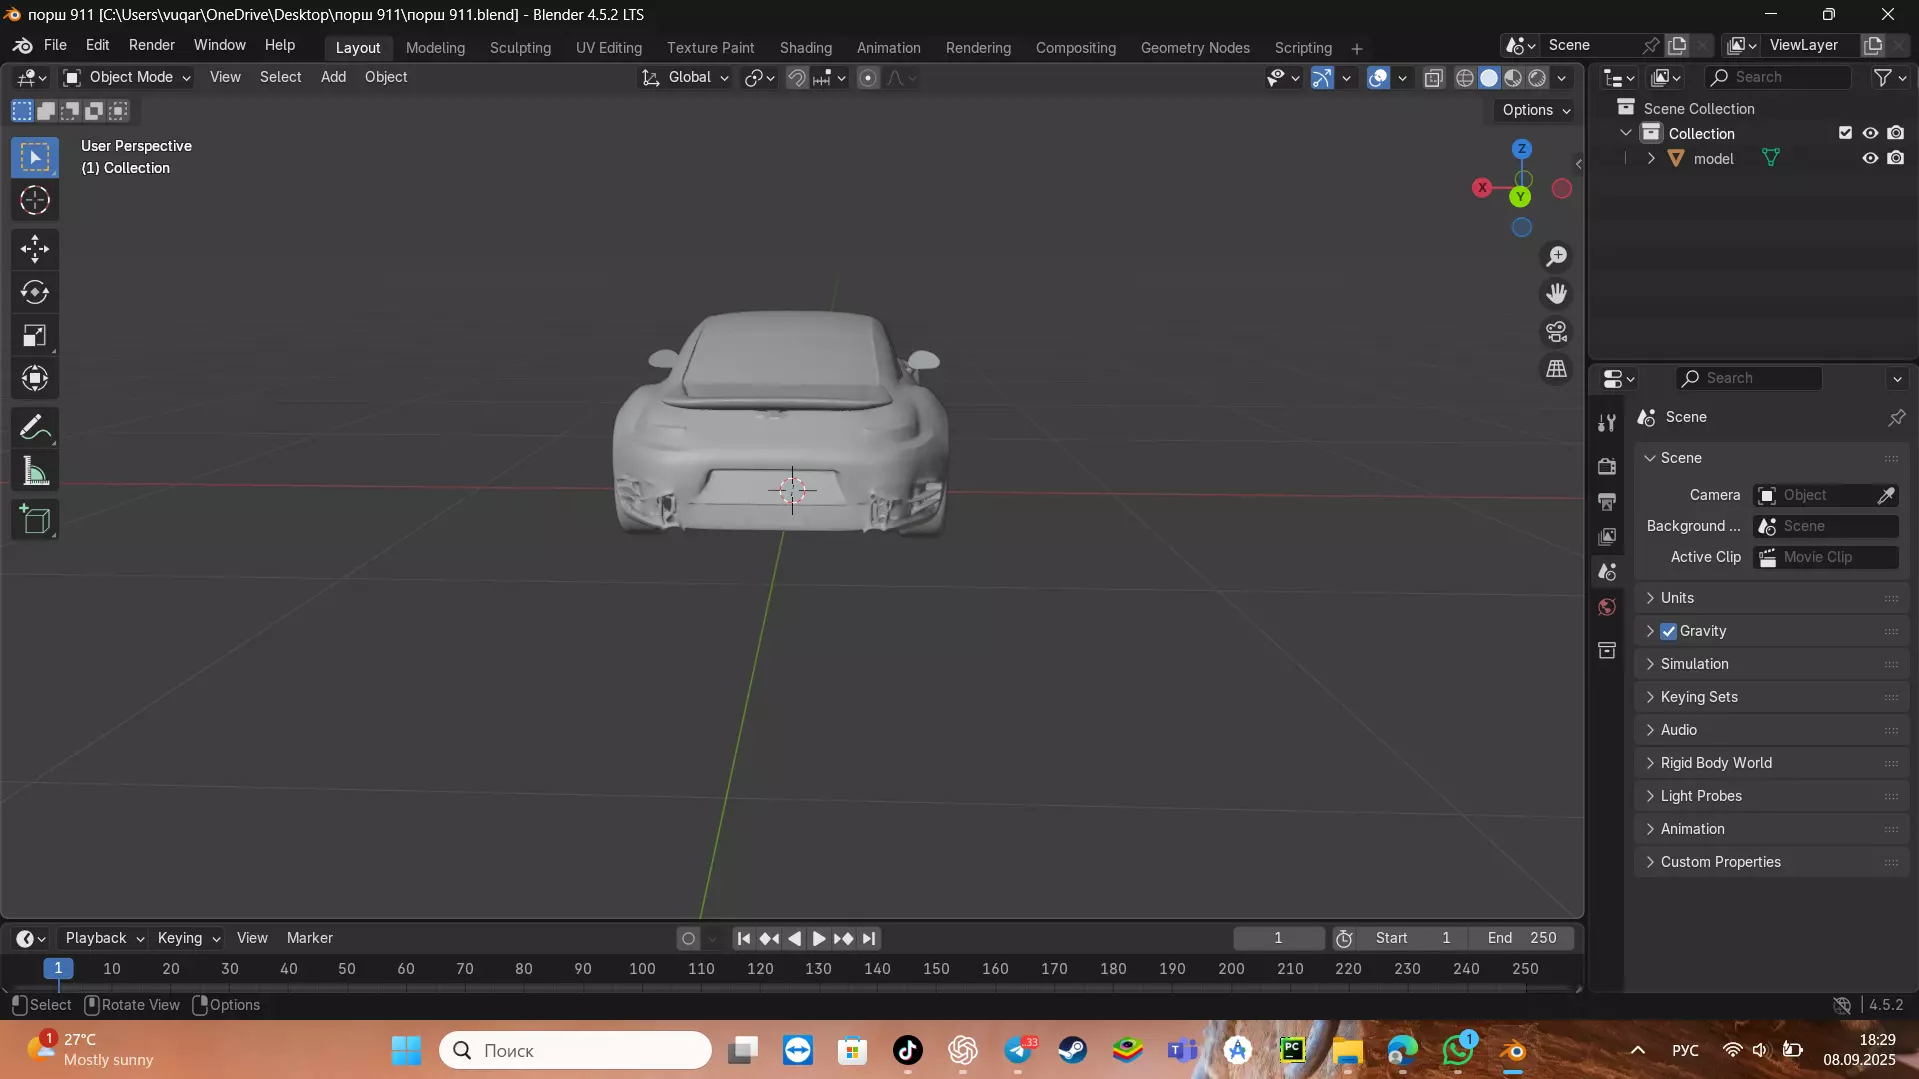The height and width of the screenshot is (1079, 1919).
Task: Switch perspective/orthographic grid icon
Action: 1557,370
